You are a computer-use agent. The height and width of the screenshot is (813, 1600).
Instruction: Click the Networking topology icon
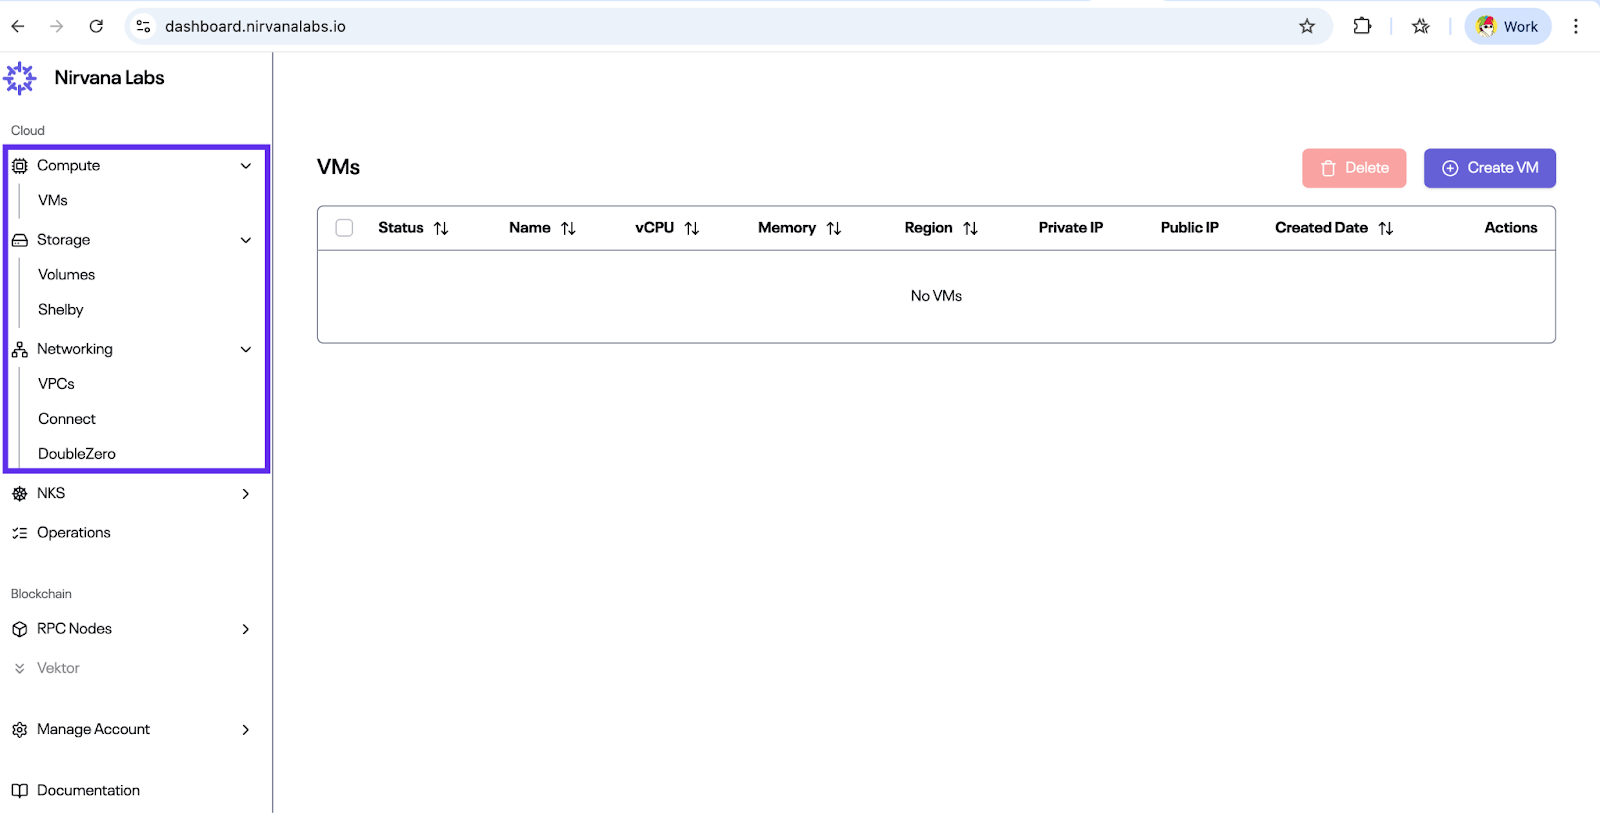coord(20,349)
